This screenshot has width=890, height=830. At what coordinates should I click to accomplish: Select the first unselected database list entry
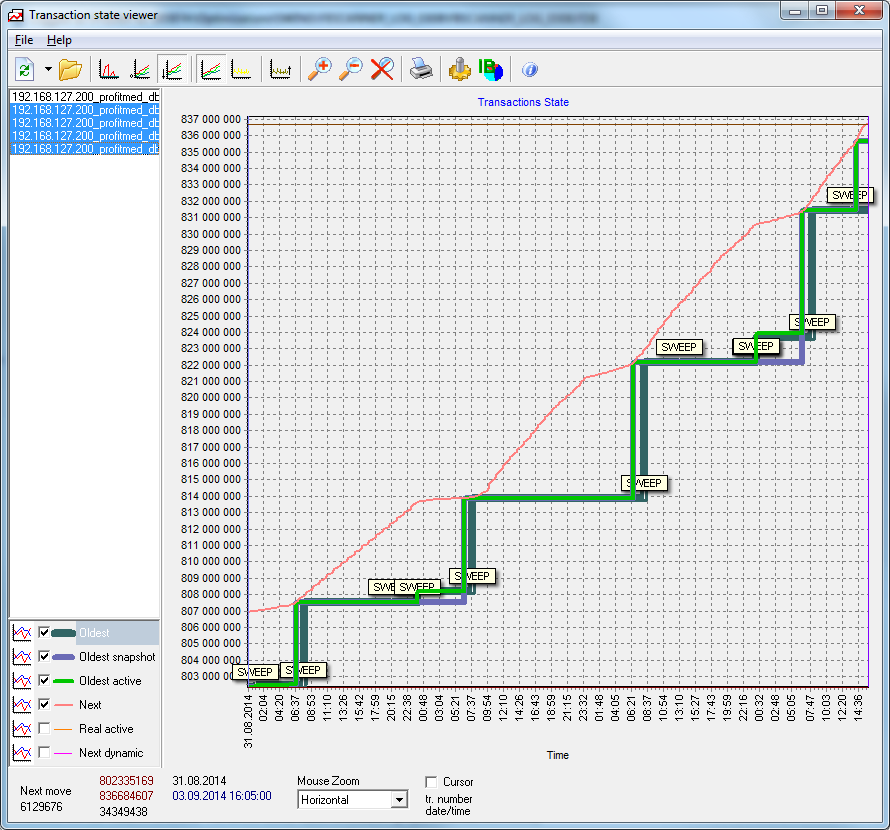click(85, 96)
